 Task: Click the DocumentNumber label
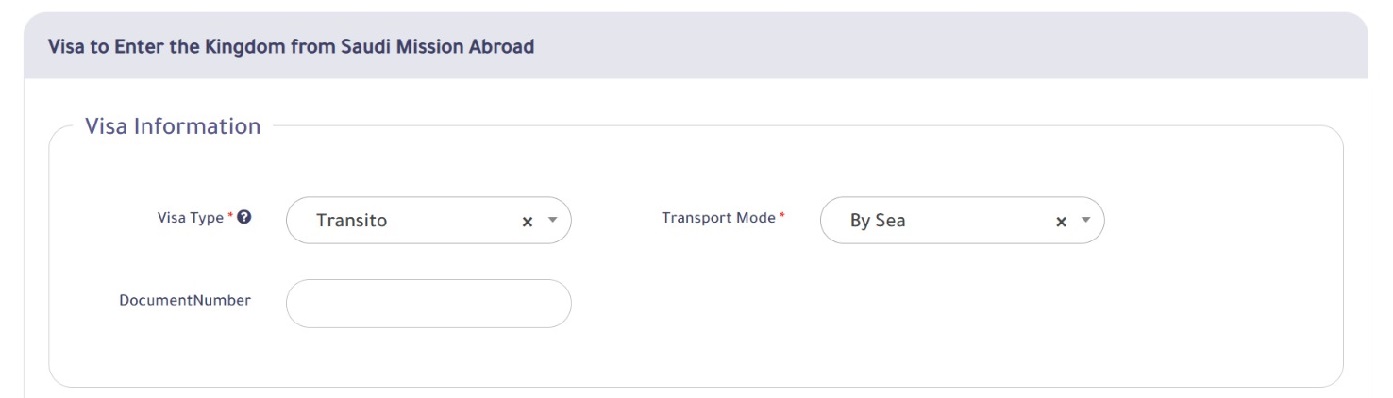(185, 300)
